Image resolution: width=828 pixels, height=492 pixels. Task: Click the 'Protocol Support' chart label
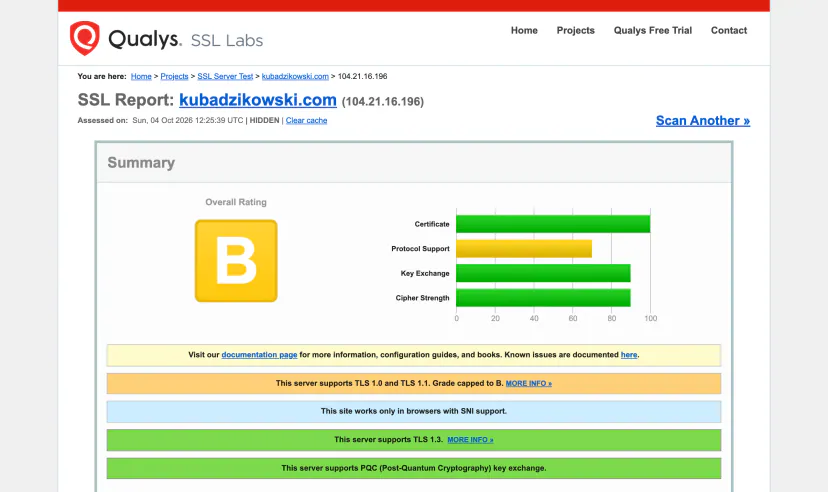[420, 249]
